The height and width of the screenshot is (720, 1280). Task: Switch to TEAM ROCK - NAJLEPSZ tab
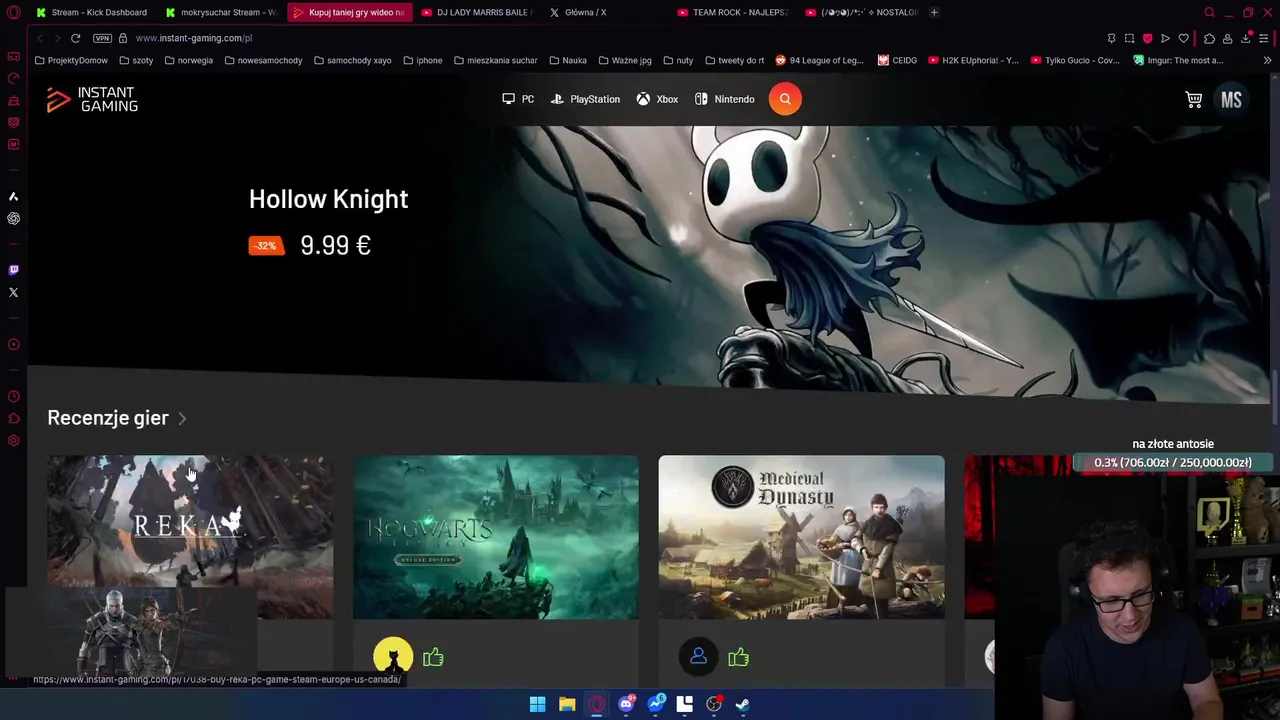point(733,12)
